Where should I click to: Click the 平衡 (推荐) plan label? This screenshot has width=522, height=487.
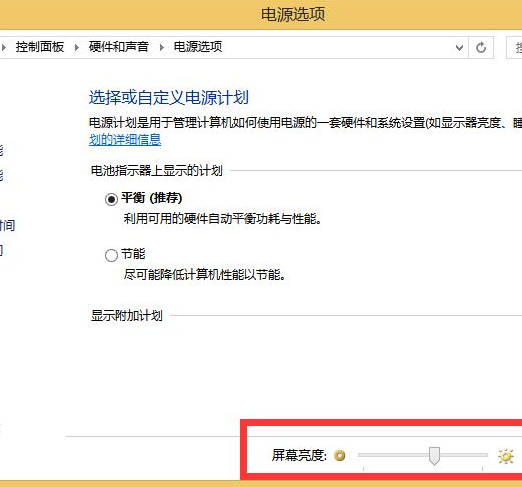click(152, 198)
